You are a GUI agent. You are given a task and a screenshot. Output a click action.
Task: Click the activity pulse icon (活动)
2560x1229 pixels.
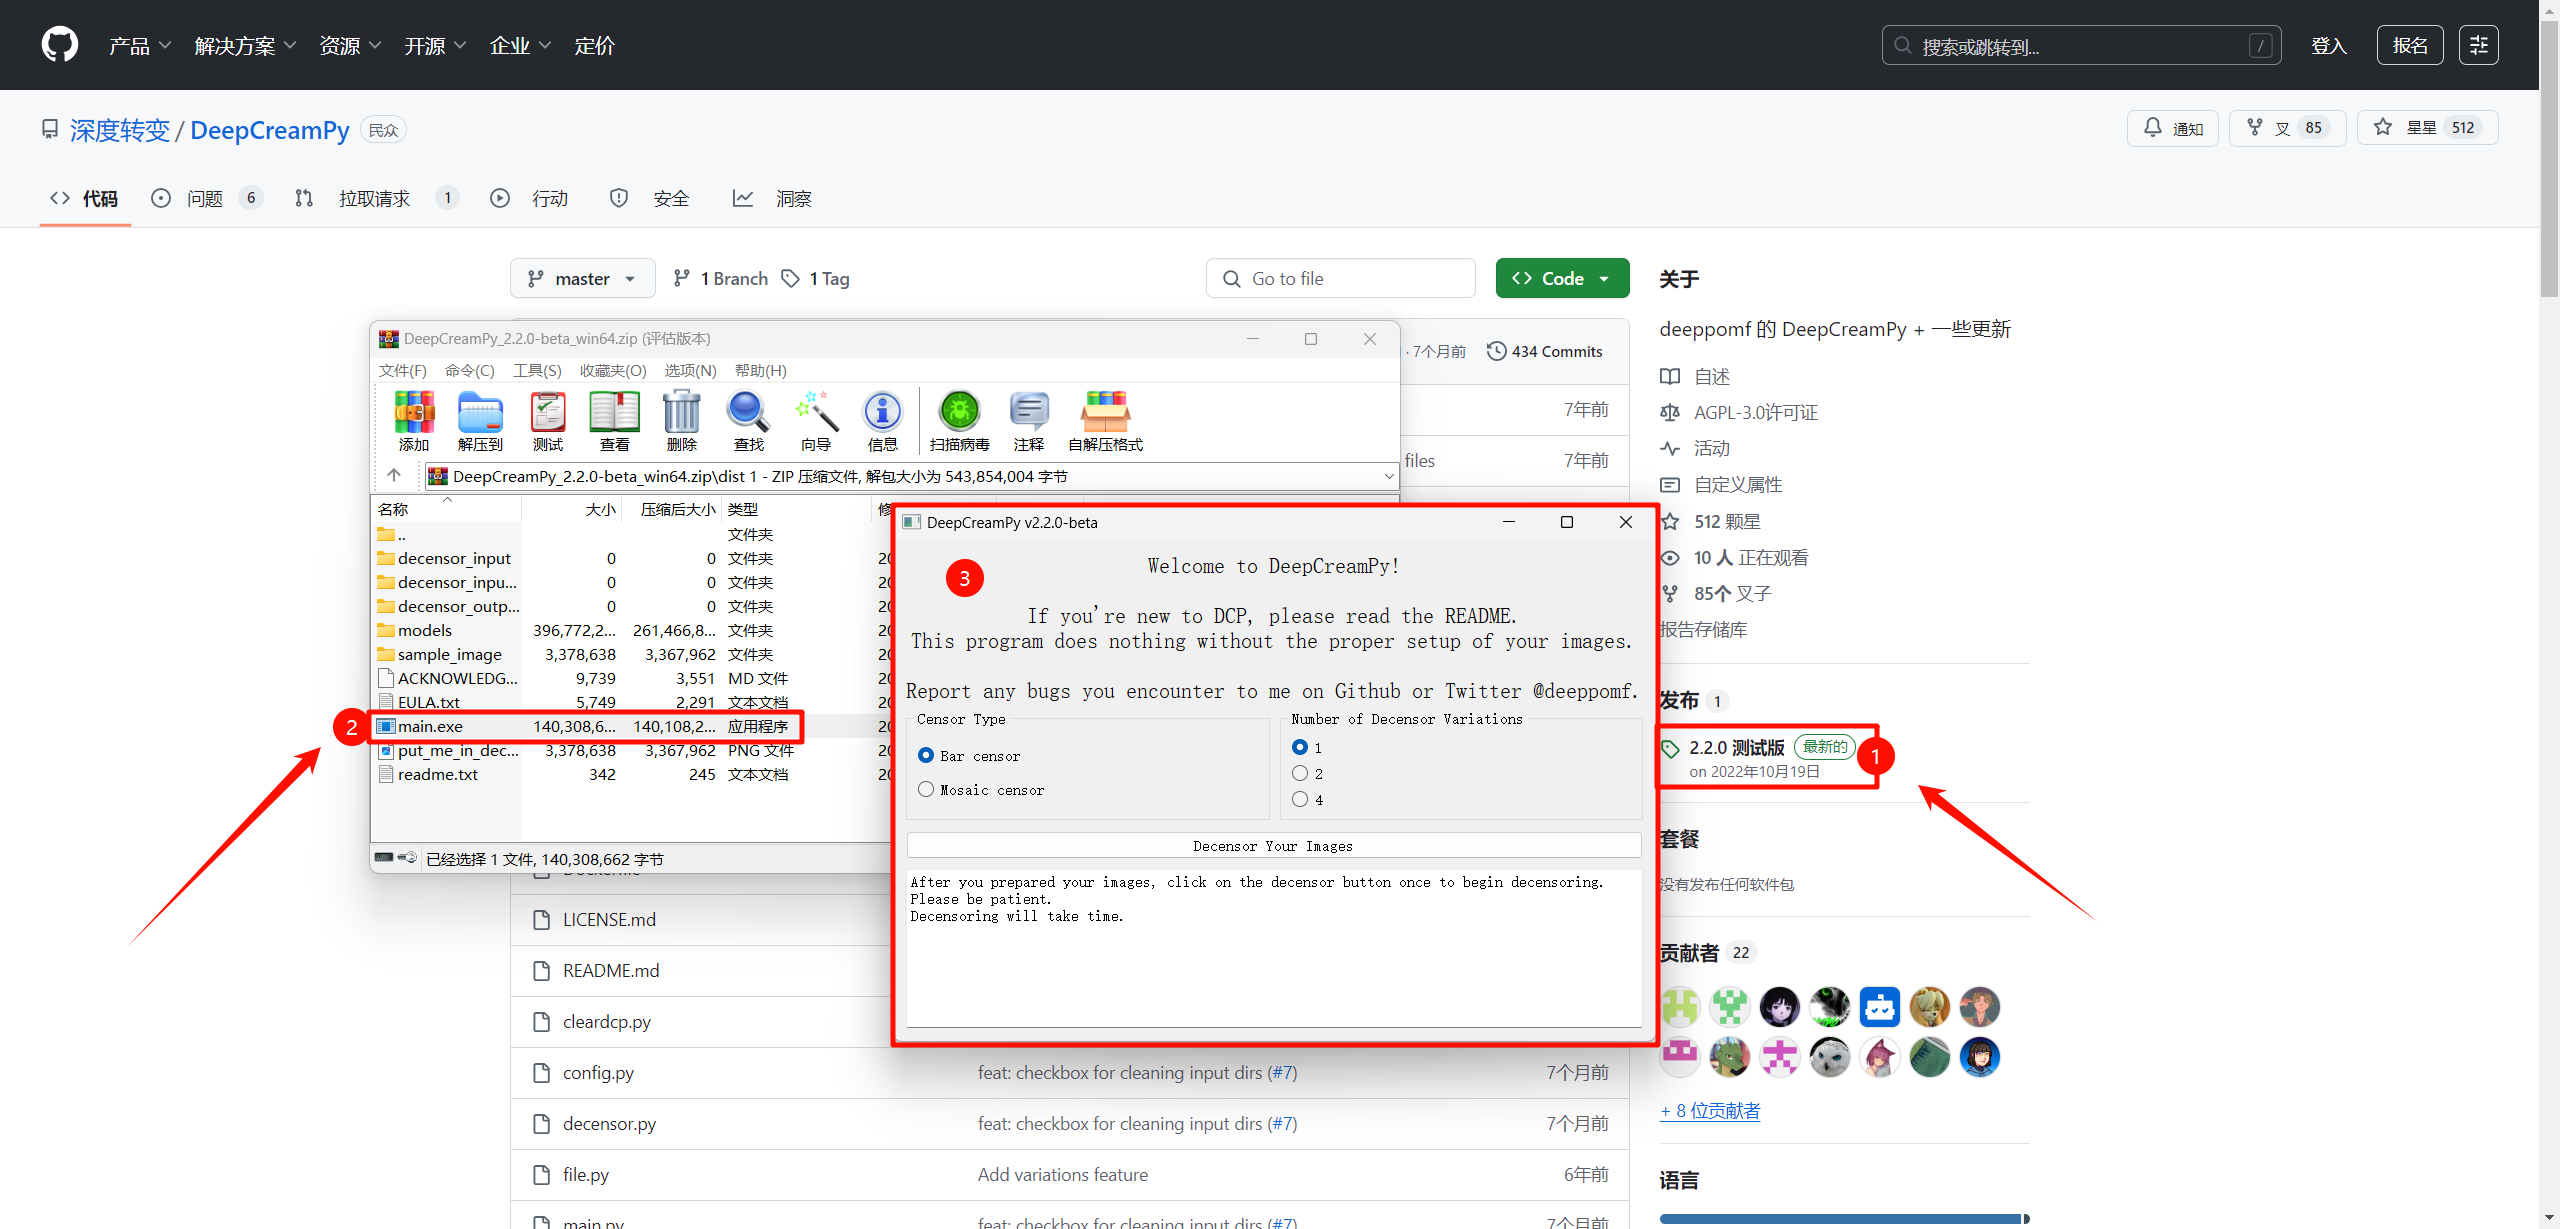[1670, 449]
